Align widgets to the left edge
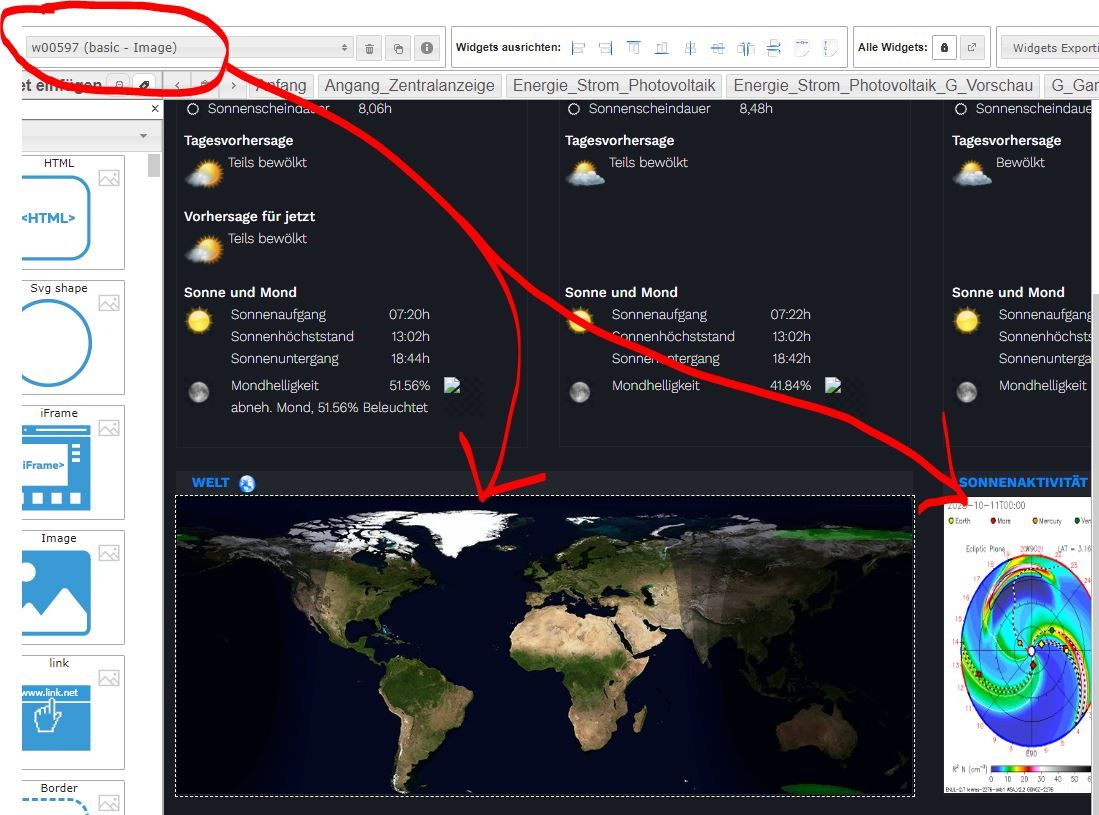Screen dimensions: 1099x815 pos(578,48)
